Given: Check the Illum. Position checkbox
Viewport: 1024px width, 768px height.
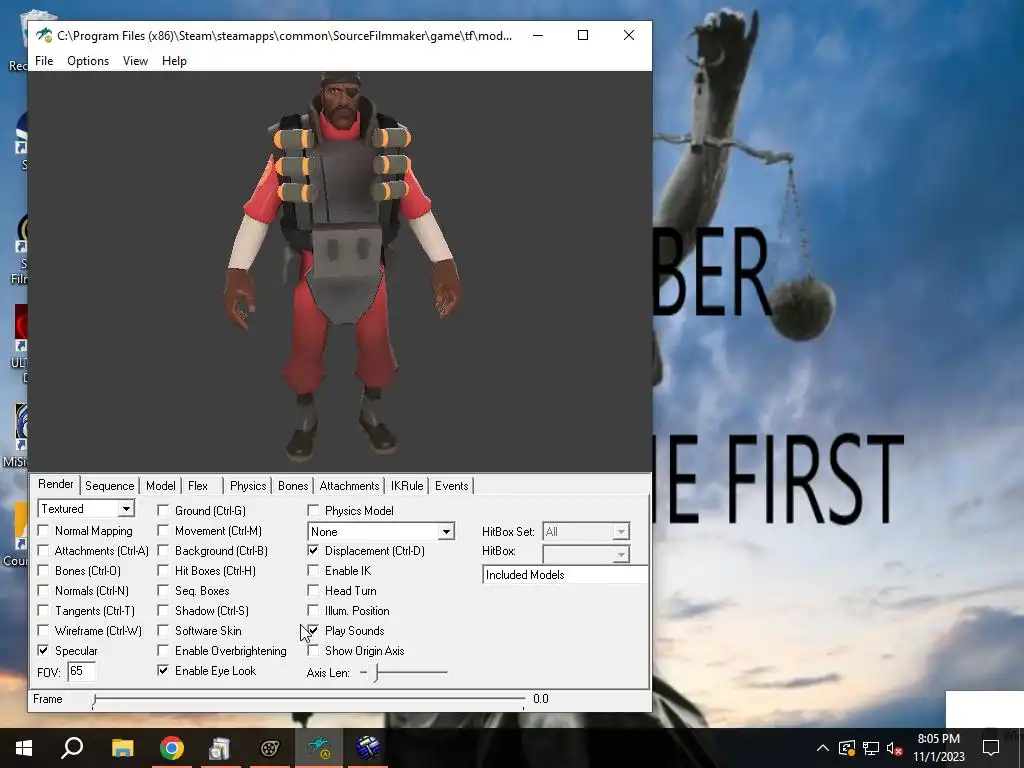Looking at the screenshot, I should tap(313, 611).
